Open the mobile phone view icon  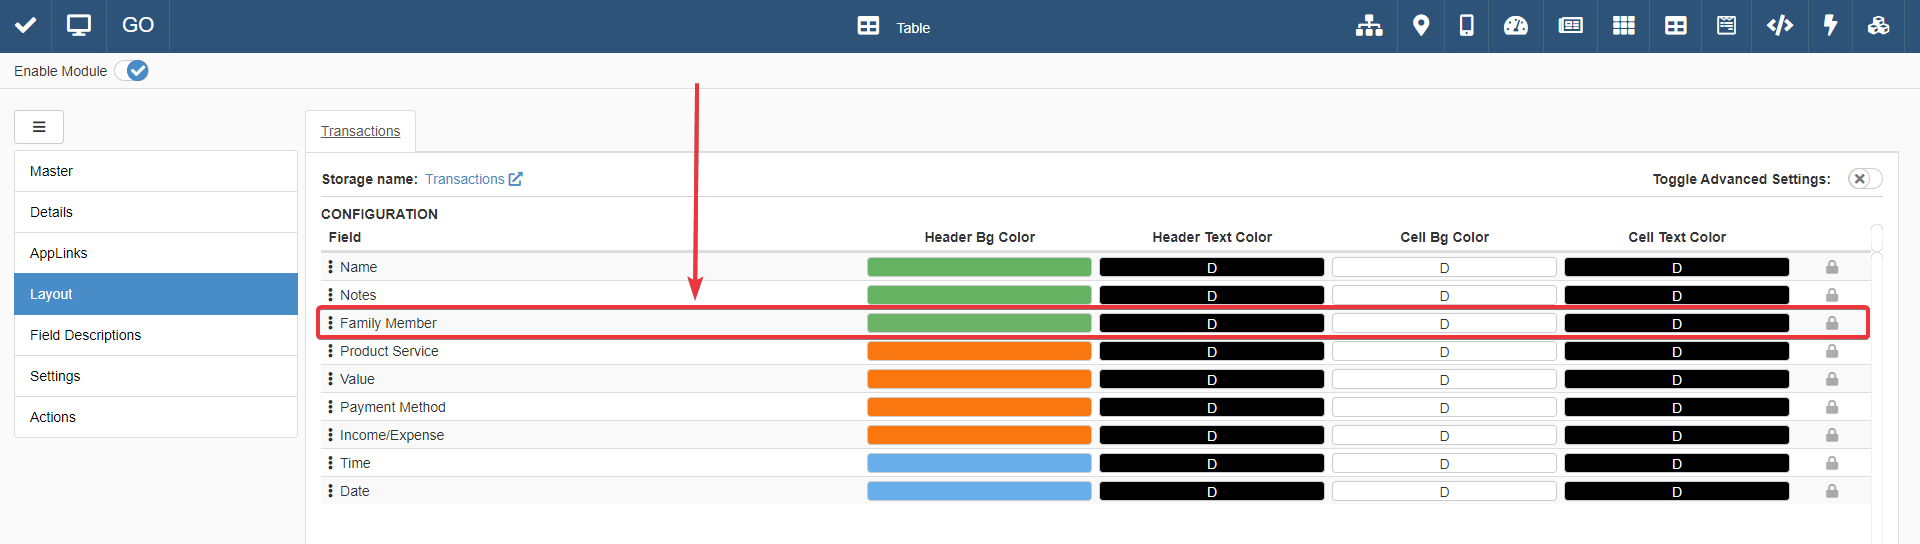click(1466, 26)
